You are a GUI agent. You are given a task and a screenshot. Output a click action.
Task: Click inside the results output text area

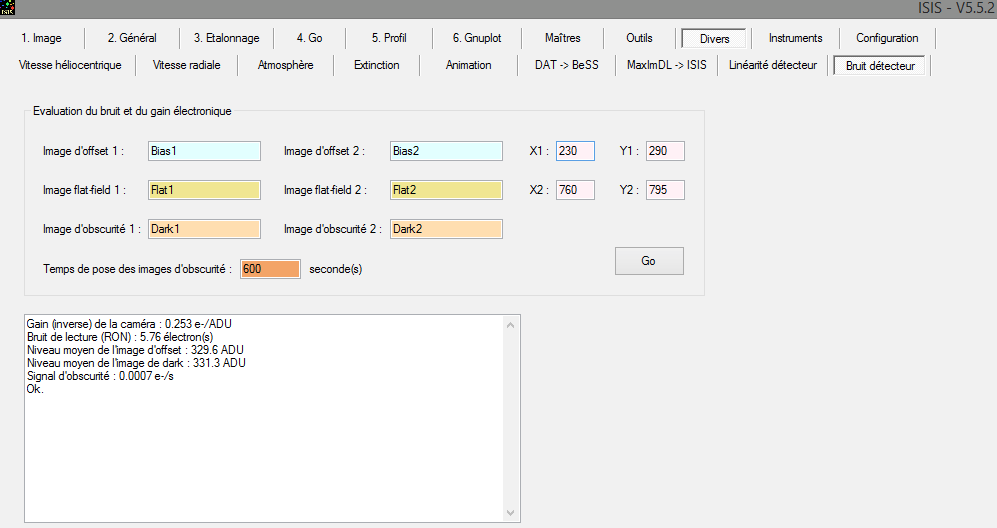(x=260, y=440)
